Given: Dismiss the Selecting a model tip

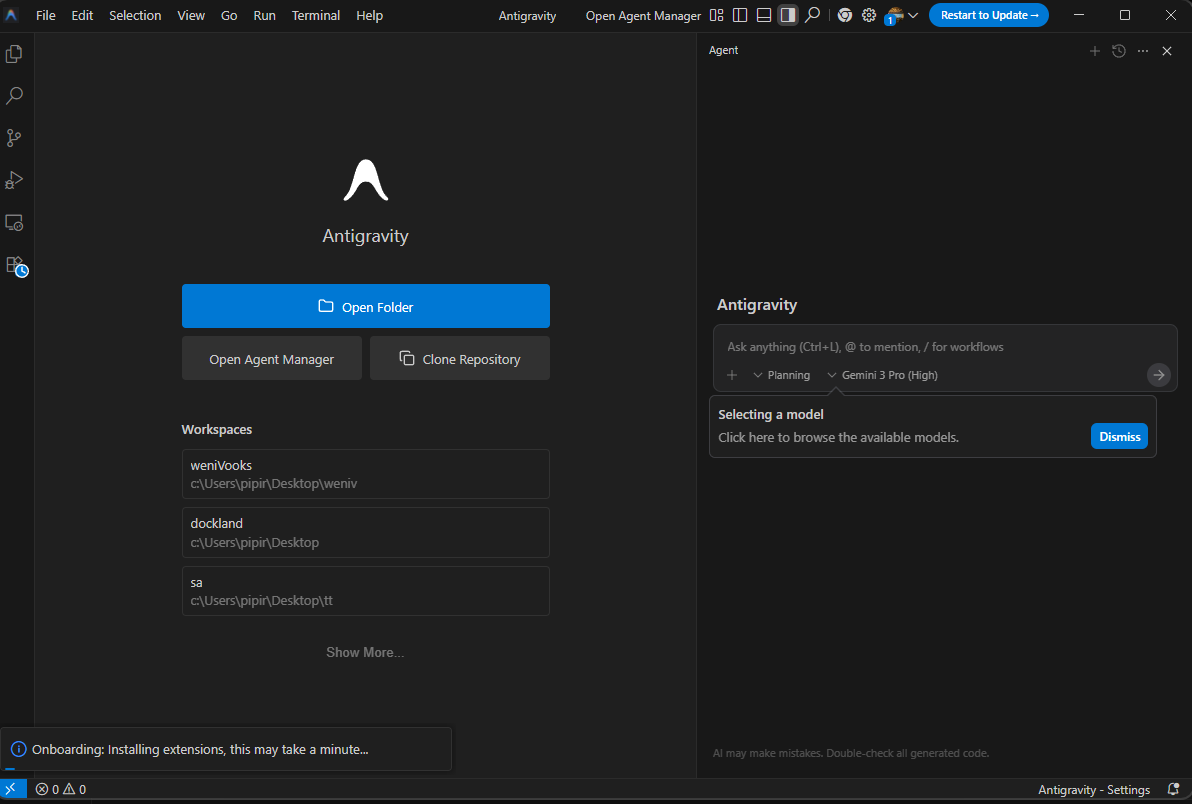Looking at the screenshot, I should pos(1119,437).
